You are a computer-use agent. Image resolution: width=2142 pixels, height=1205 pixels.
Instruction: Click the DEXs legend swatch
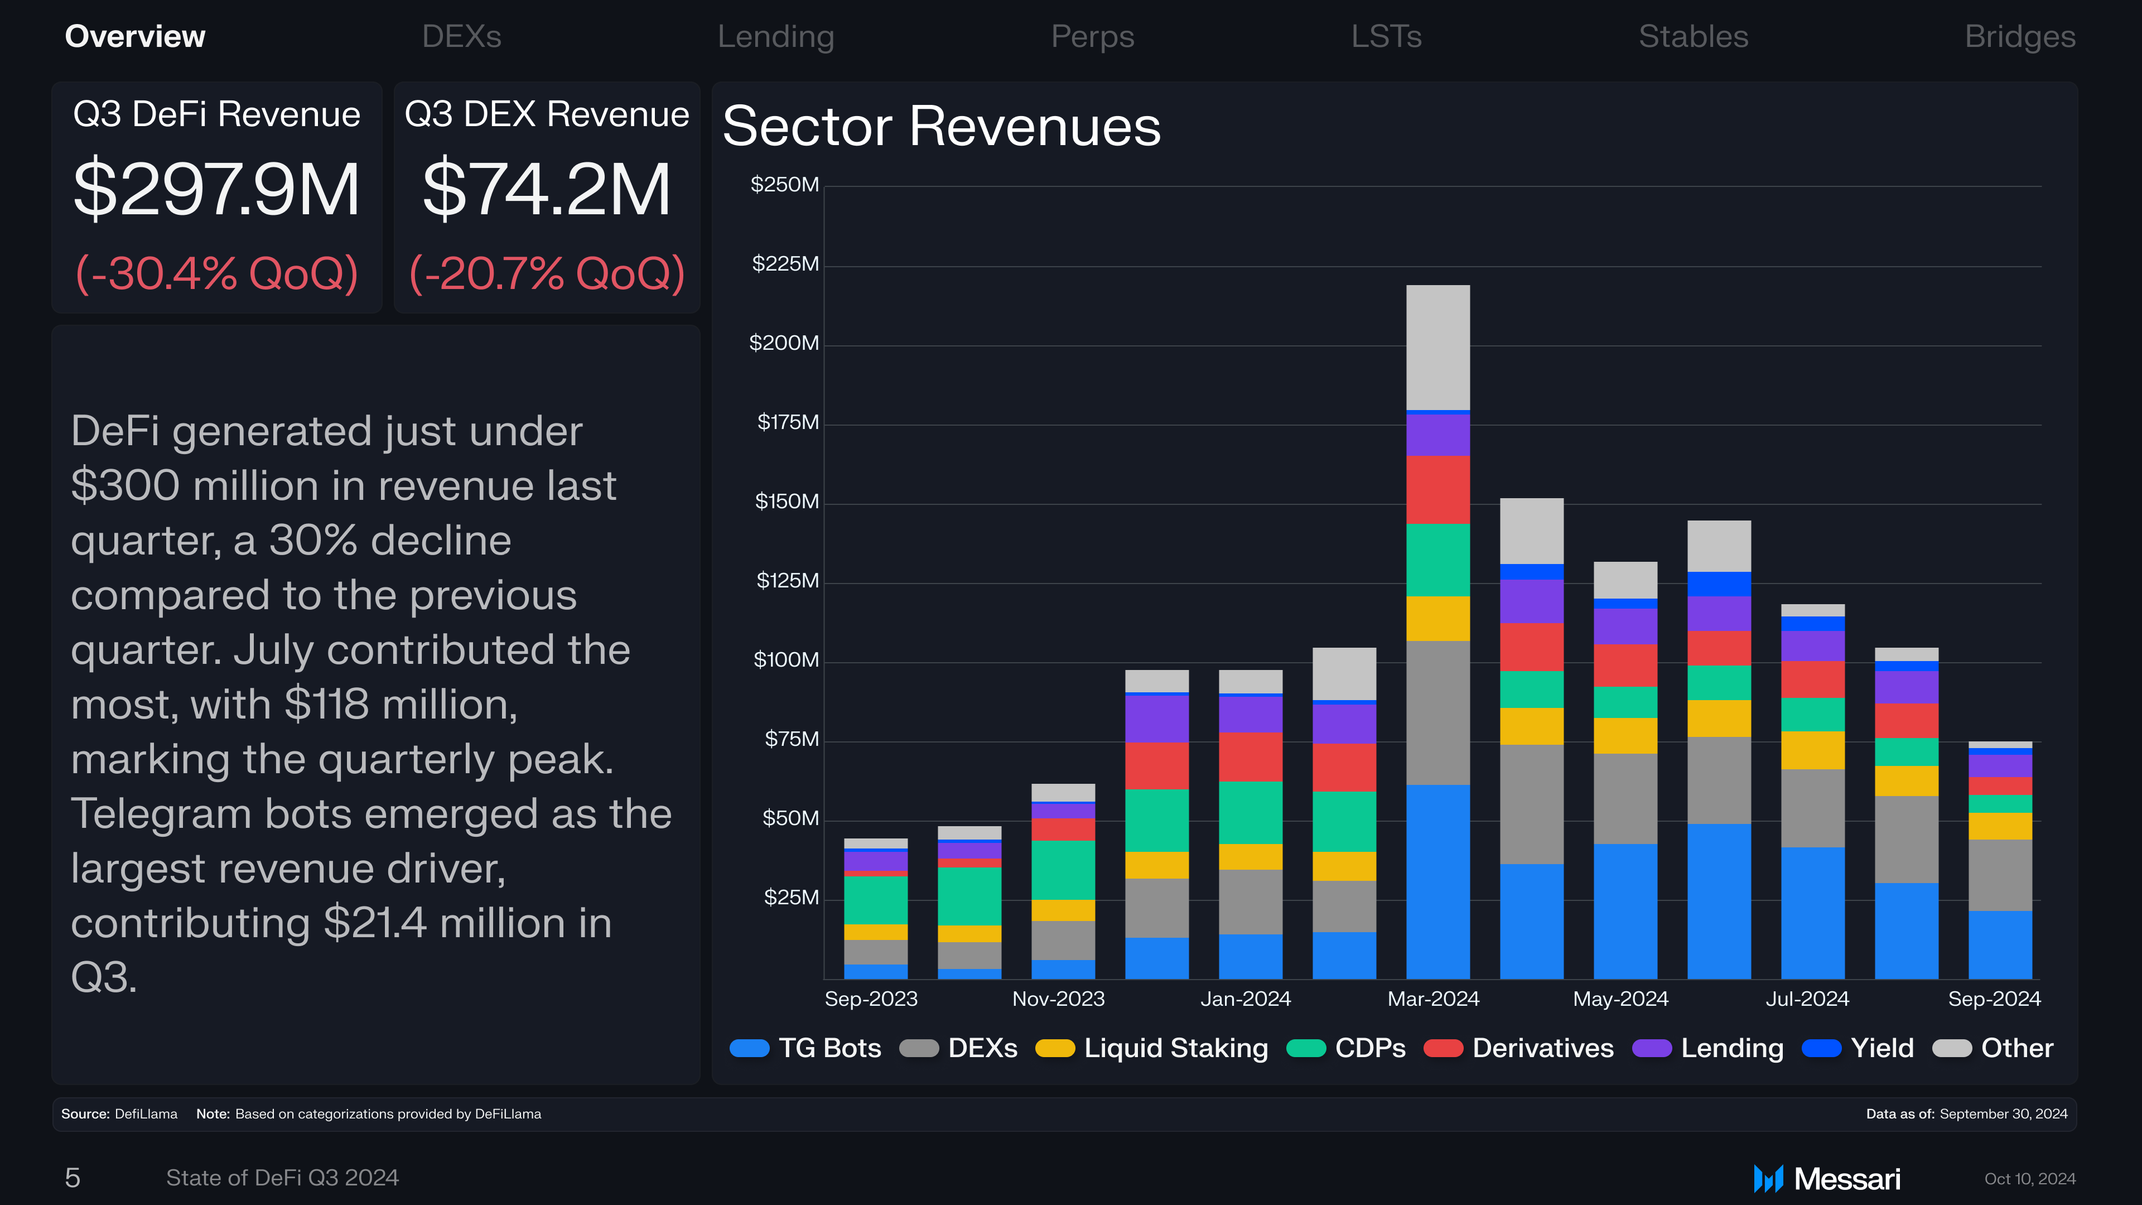(919, 1048)
